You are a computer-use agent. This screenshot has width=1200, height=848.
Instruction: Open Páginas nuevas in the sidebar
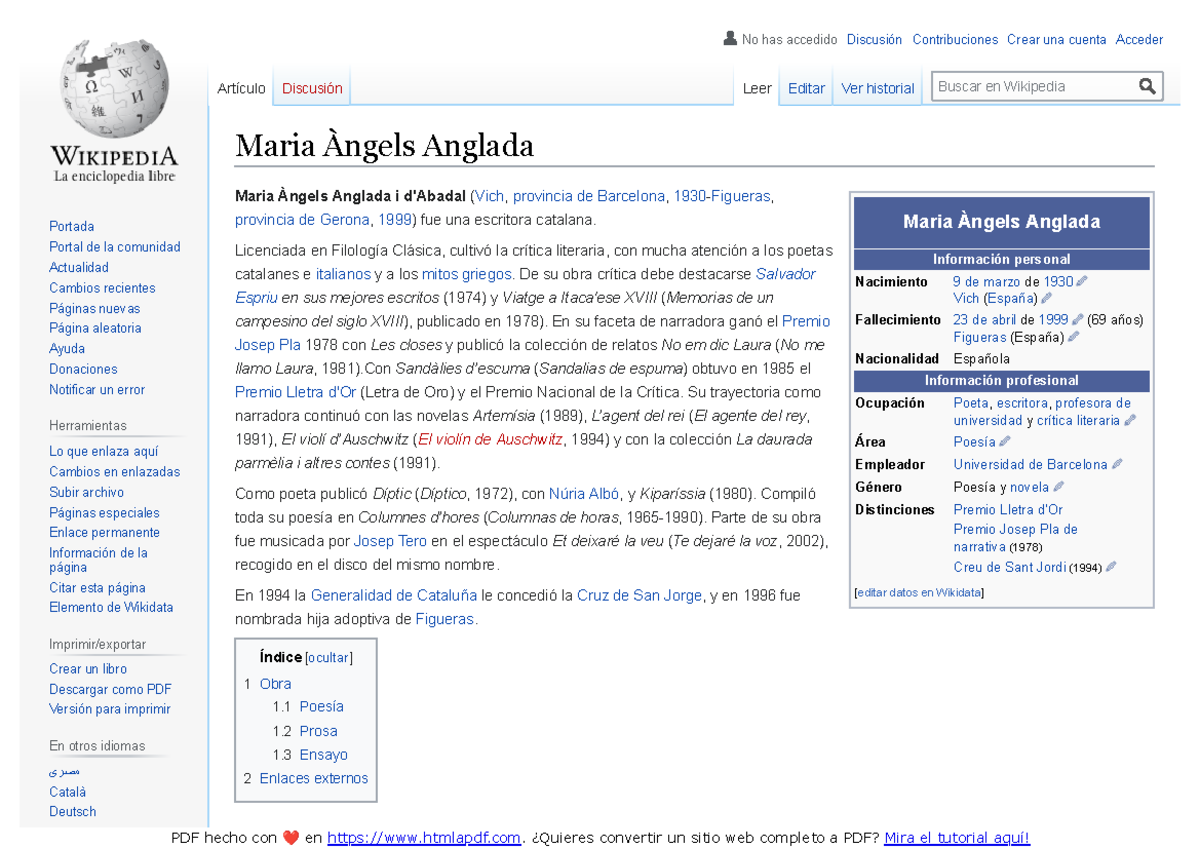tap(95, 309)
